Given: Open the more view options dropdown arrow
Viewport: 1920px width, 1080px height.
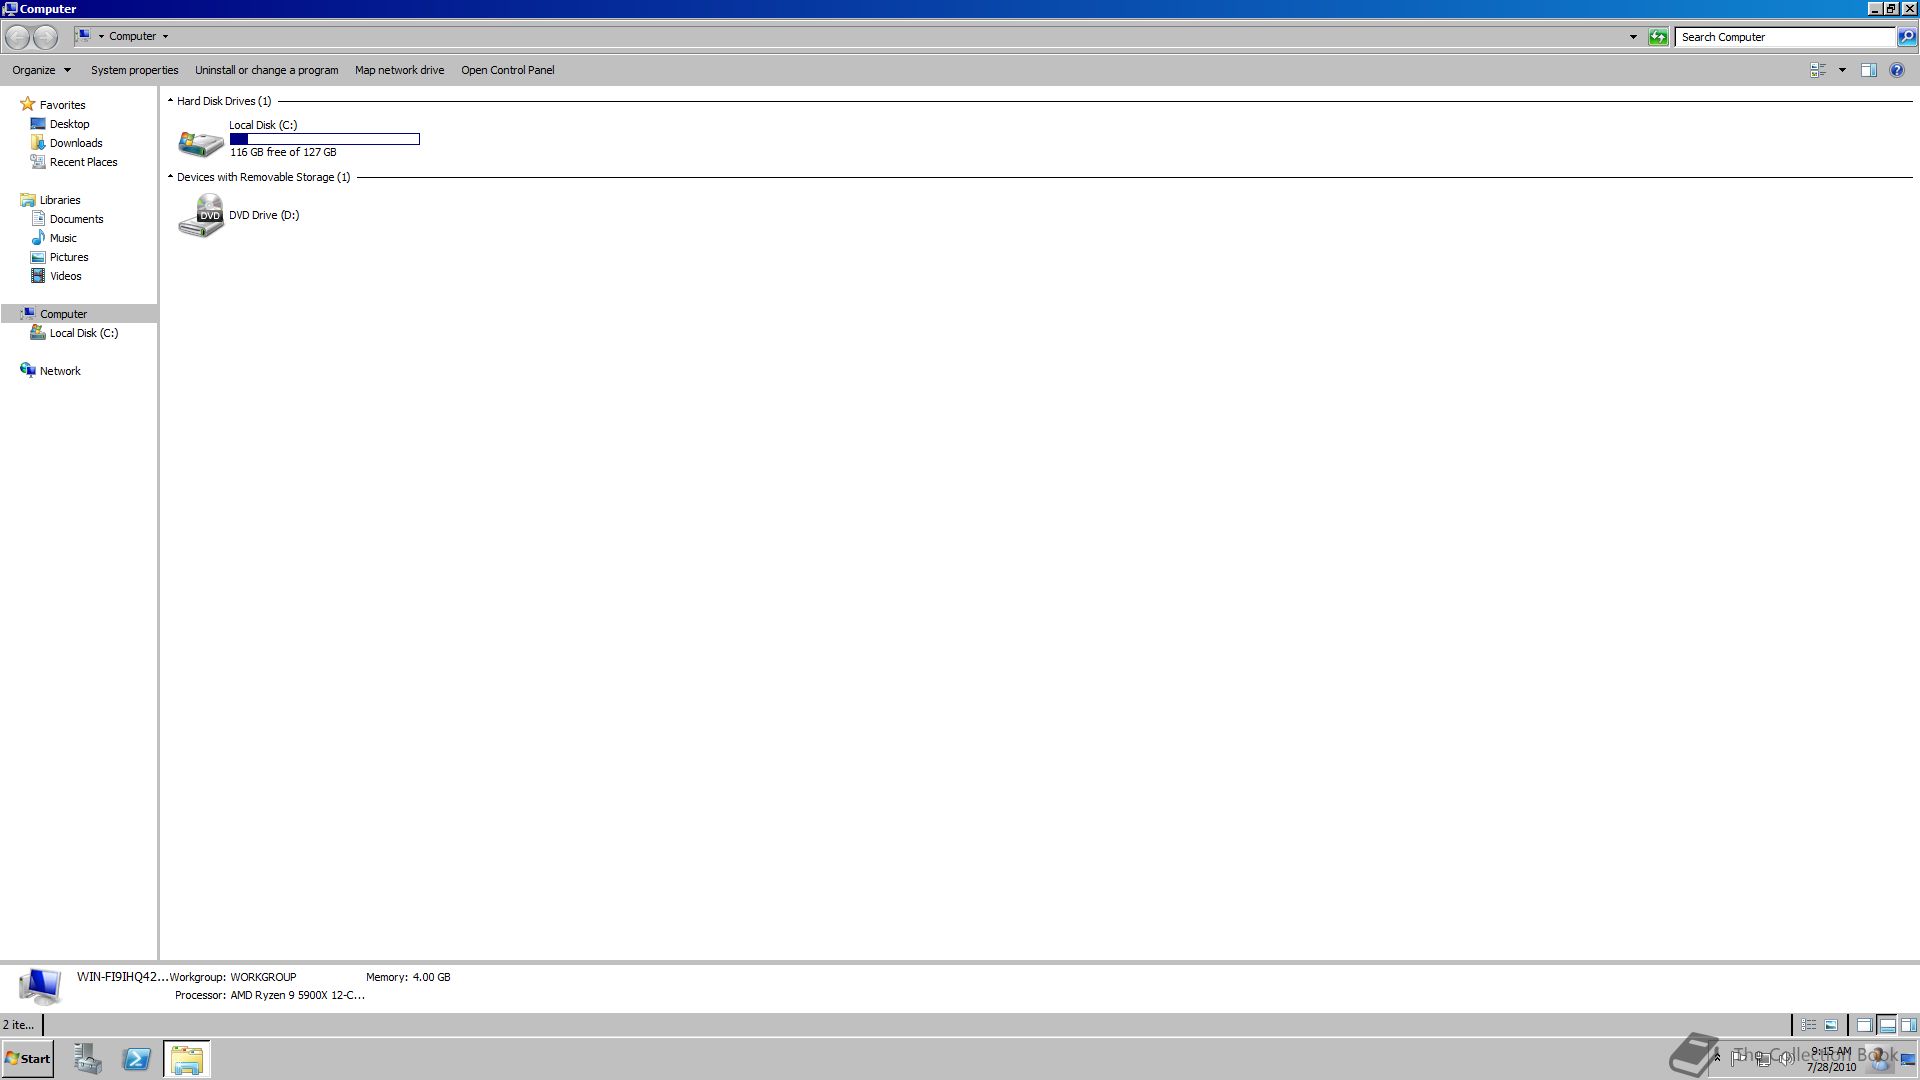Looking at the screenshot, I should pos(1842,70).
